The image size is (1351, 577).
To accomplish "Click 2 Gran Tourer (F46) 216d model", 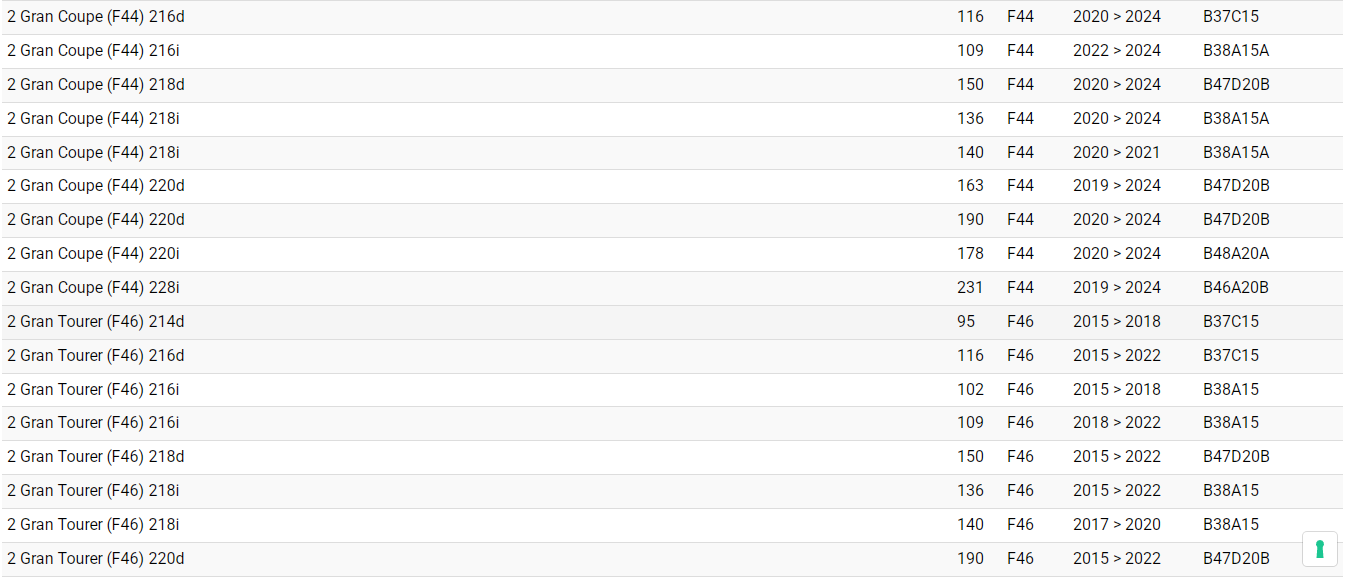I will 96,356.
